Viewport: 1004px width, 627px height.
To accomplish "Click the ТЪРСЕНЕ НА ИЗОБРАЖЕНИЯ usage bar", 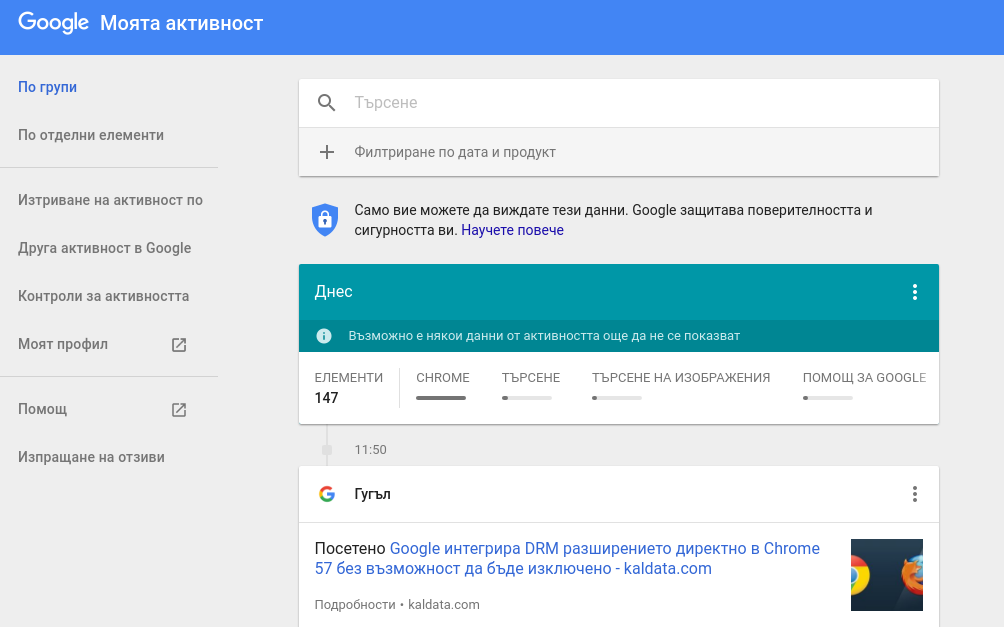I will point(617,398).
